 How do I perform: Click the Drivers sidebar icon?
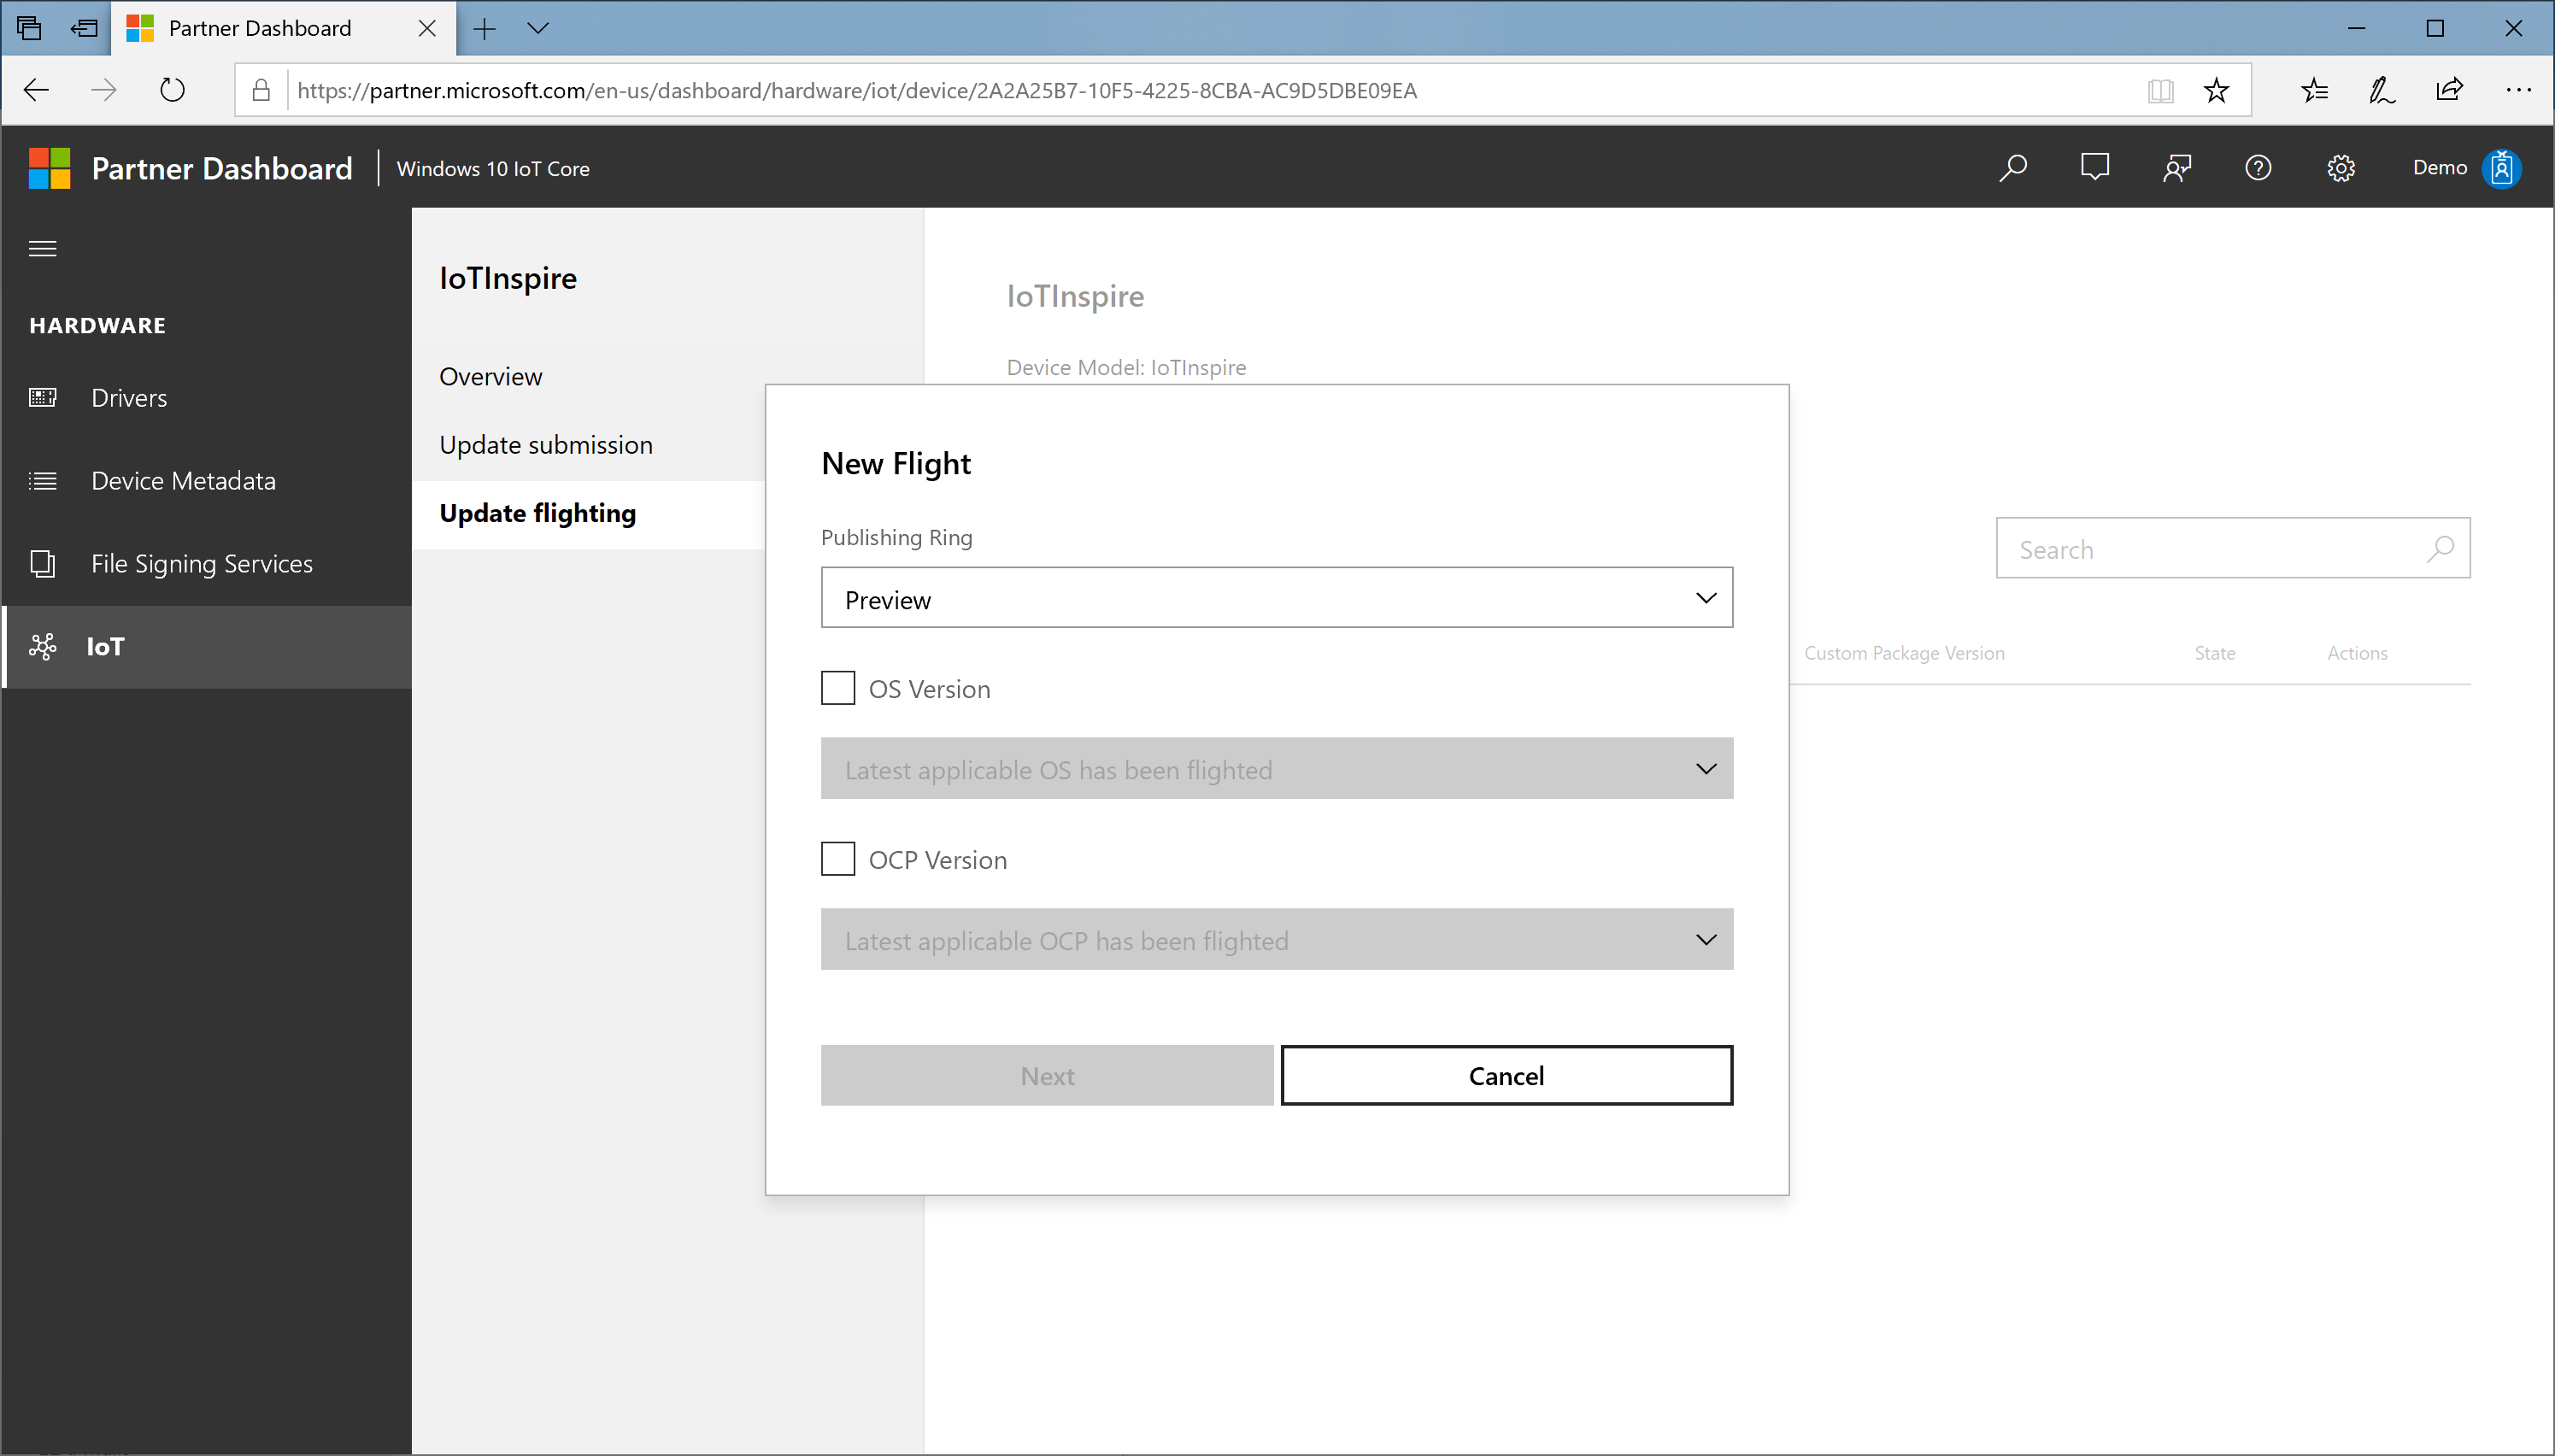pos(45,396)
